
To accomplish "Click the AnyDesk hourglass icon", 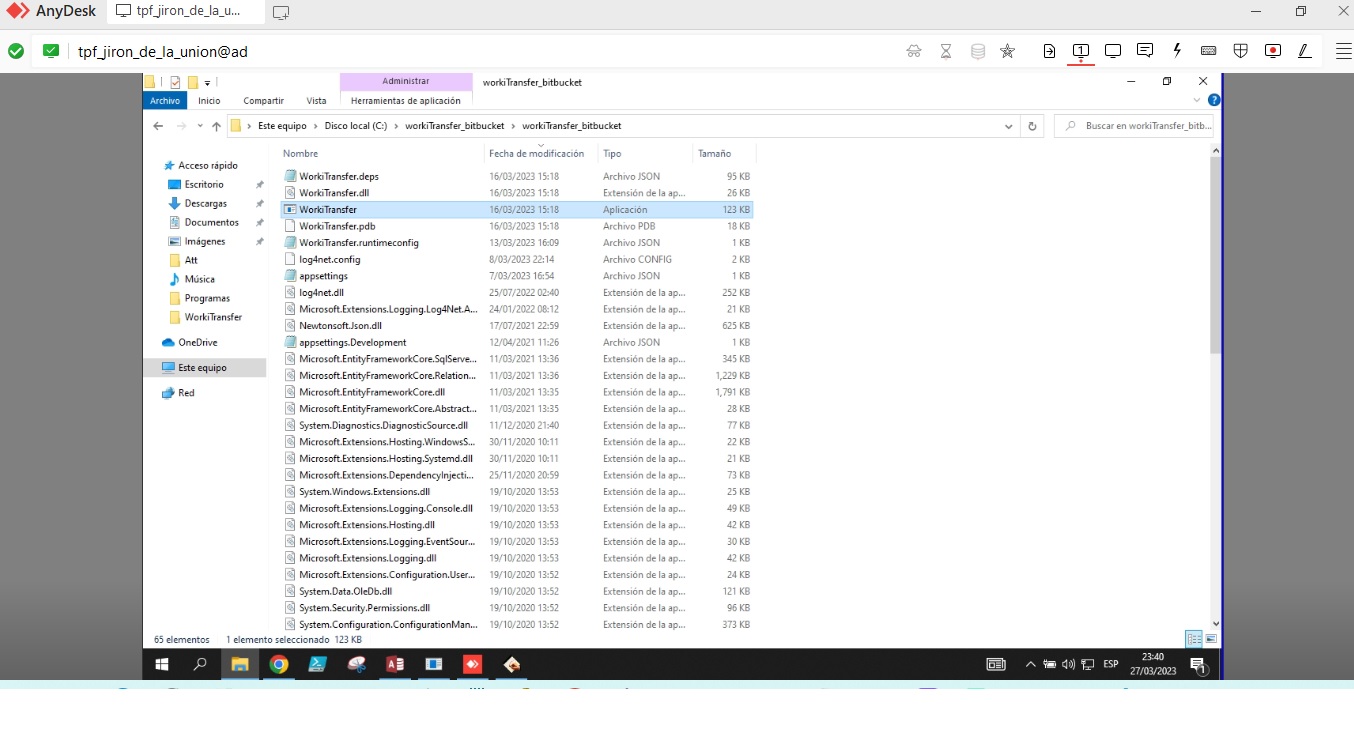I will [x=946, y=51].
